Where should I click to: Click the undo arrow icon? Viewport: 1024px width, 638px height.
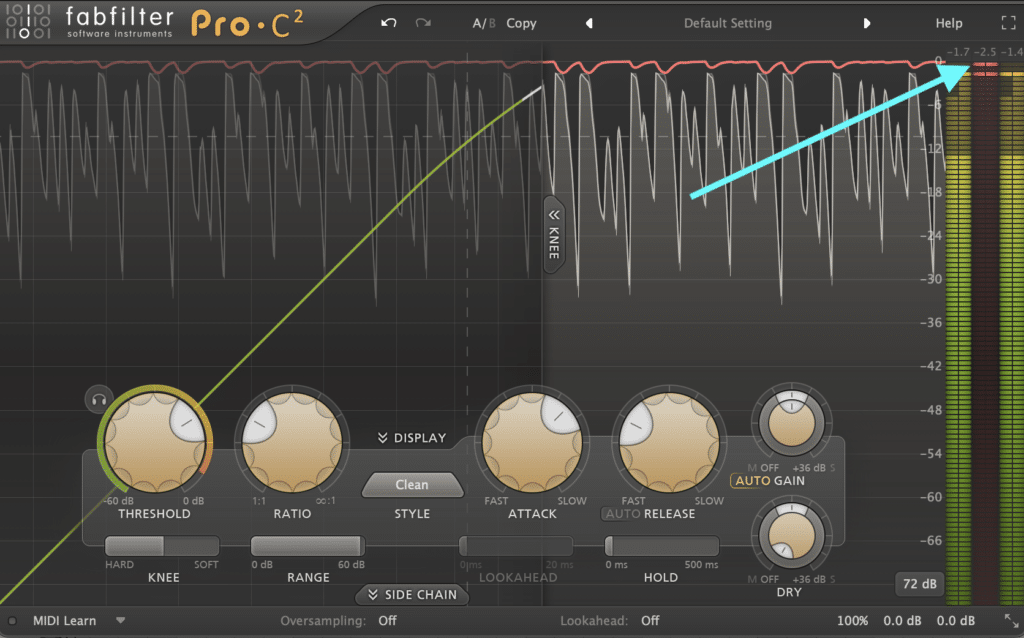[x=389, y=23]
